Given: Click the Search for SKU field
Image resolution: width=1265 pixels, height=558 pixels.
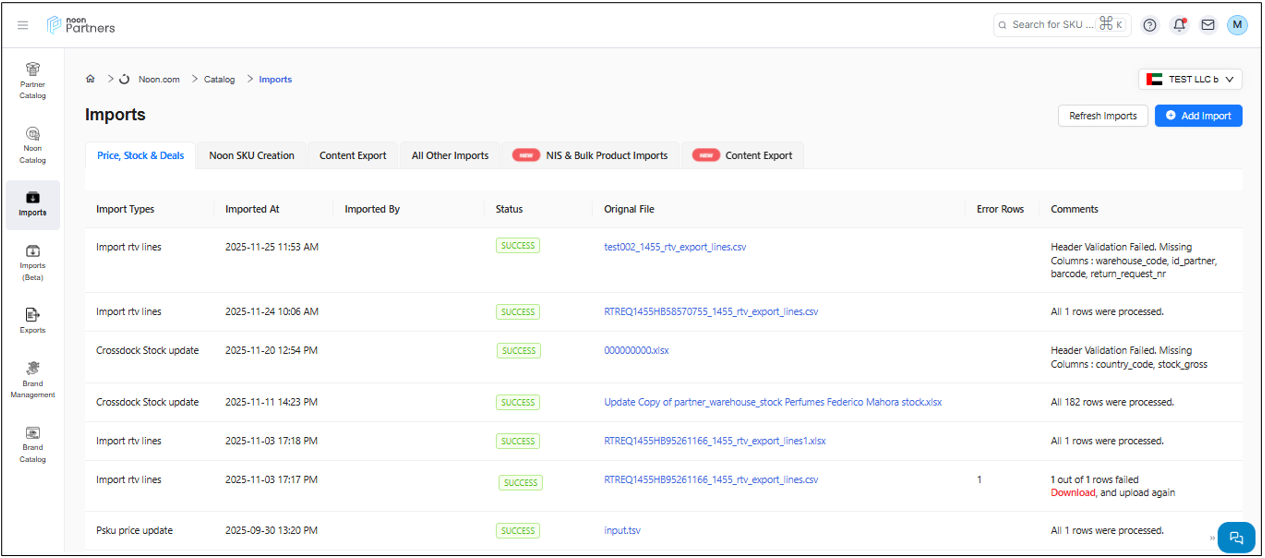Looking at the screenshot, I should point(1055,25).
